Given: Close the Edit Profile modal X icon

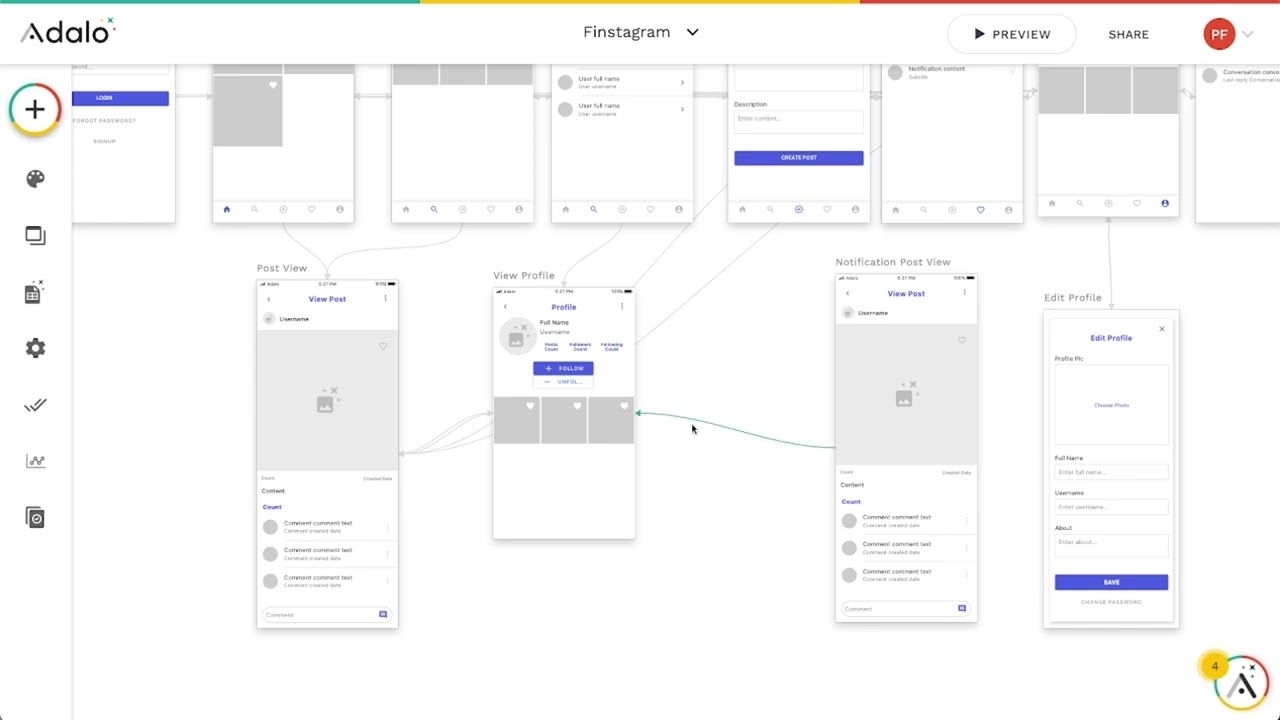Looking at the screenshot, I should 1162,328.
